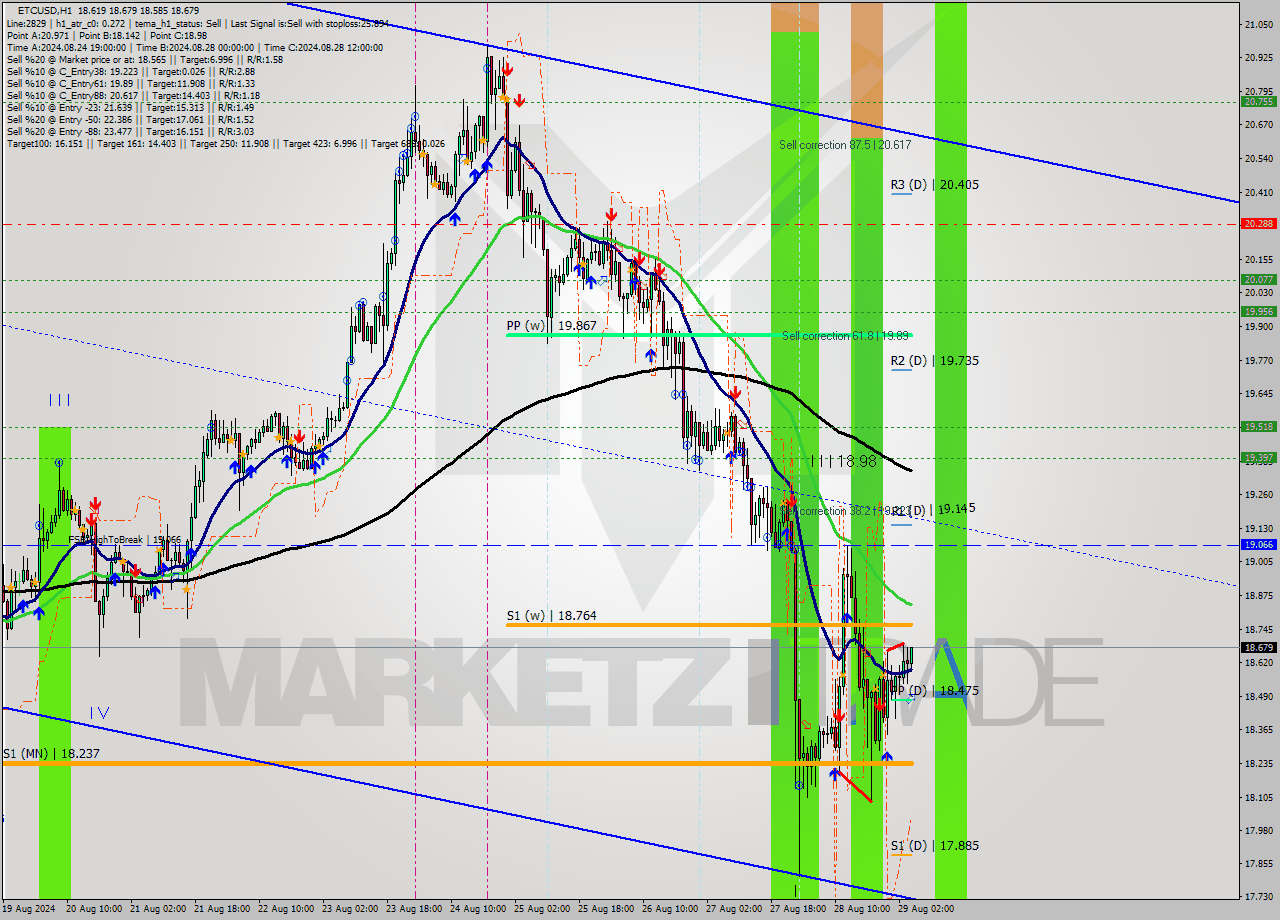Image resolution: width=1280 pixels, height=920 pixels.
Task: Click the 'R3 (D) | 20.405' pivot label
Action: [x=935, y=185]
